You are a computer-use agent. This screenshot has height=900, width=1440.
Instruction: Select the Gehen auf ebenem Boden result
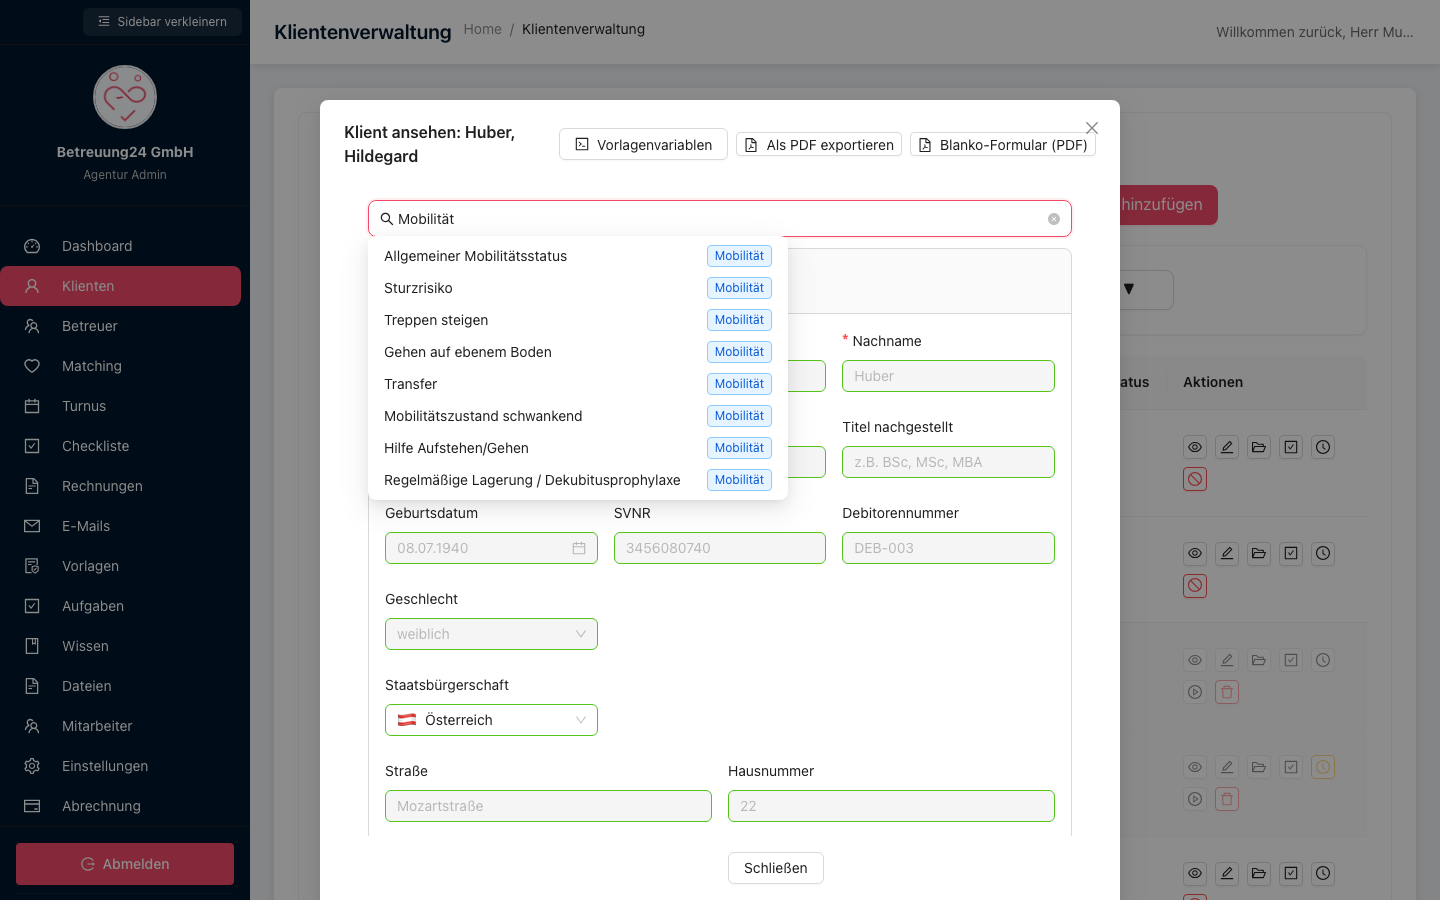(578, 352)
